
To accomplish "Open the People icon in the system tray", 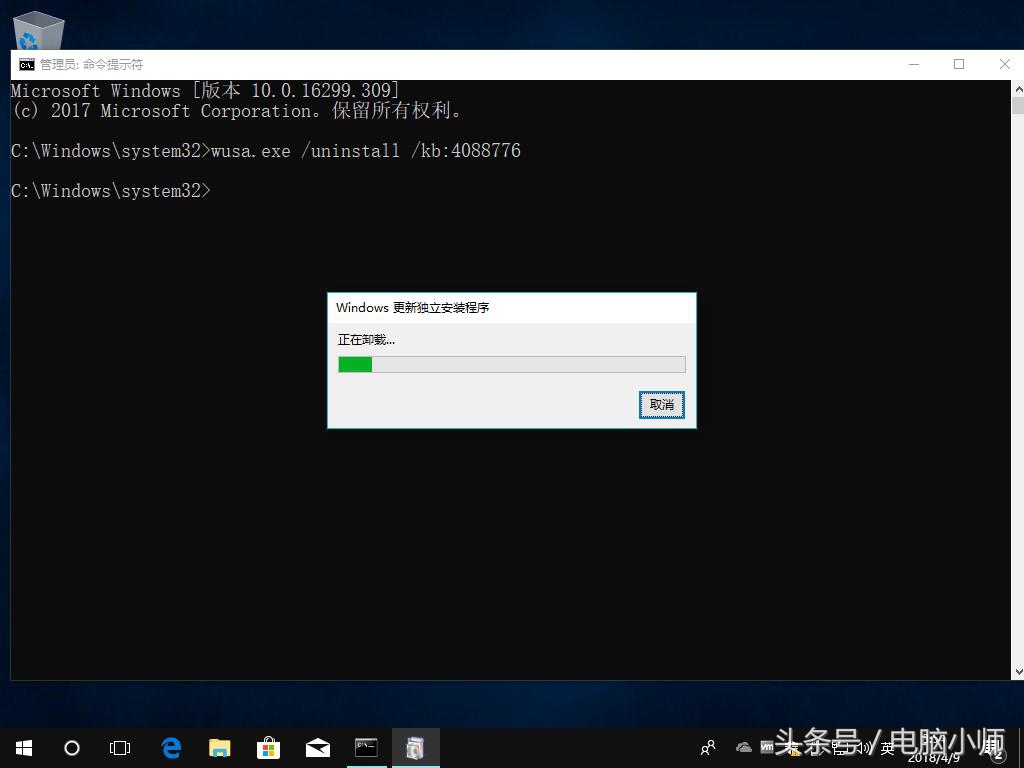I will point(708,747).
